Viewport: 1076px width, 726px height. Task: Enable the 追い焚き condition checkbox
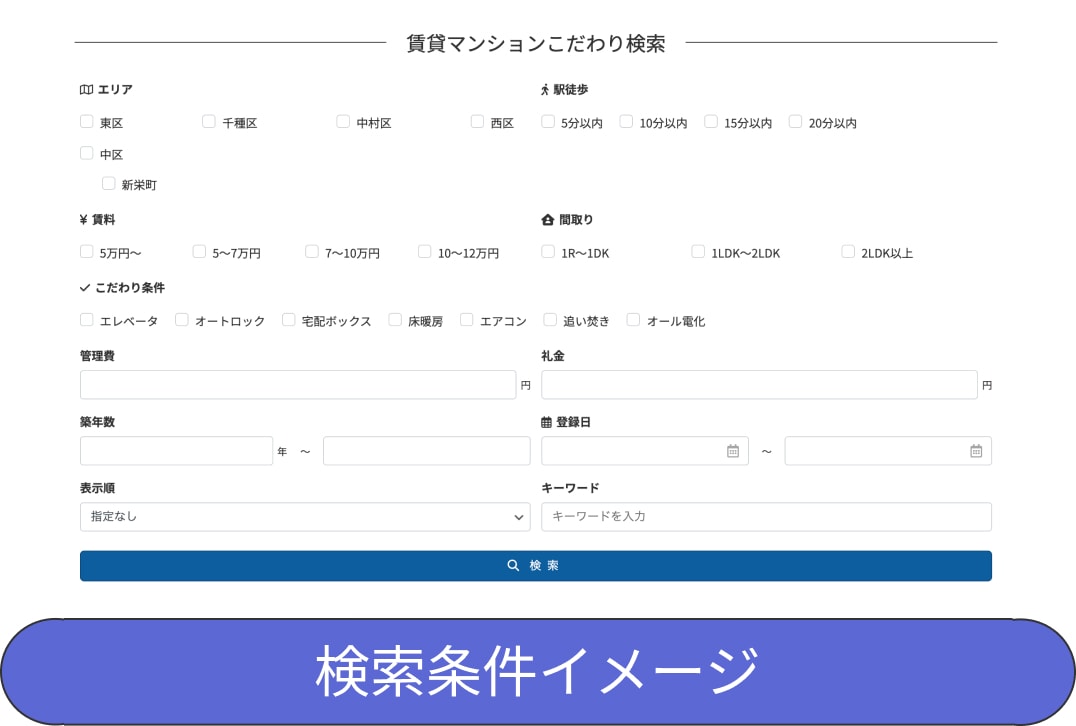click(550, 320)
